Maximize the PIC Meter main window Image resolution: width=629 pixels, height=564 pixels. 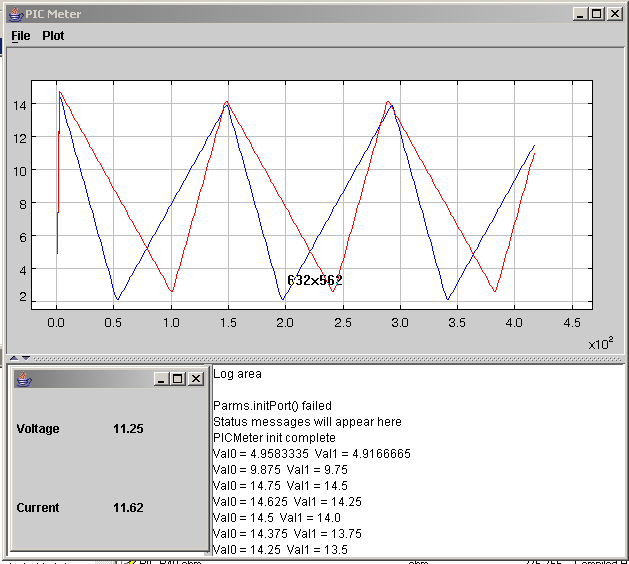click(x=597, y=14)
